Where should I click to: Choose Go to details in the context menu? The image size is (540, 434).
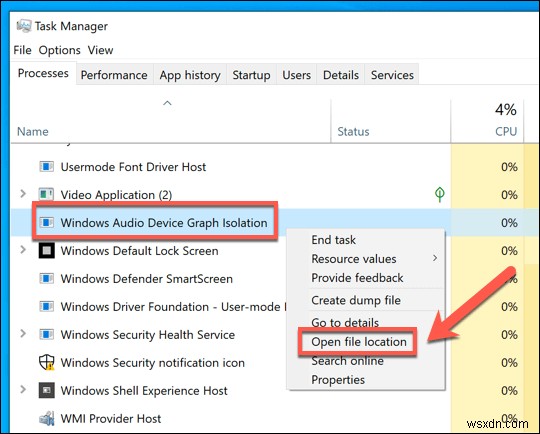pyautogui.click(x=366, y=323)
